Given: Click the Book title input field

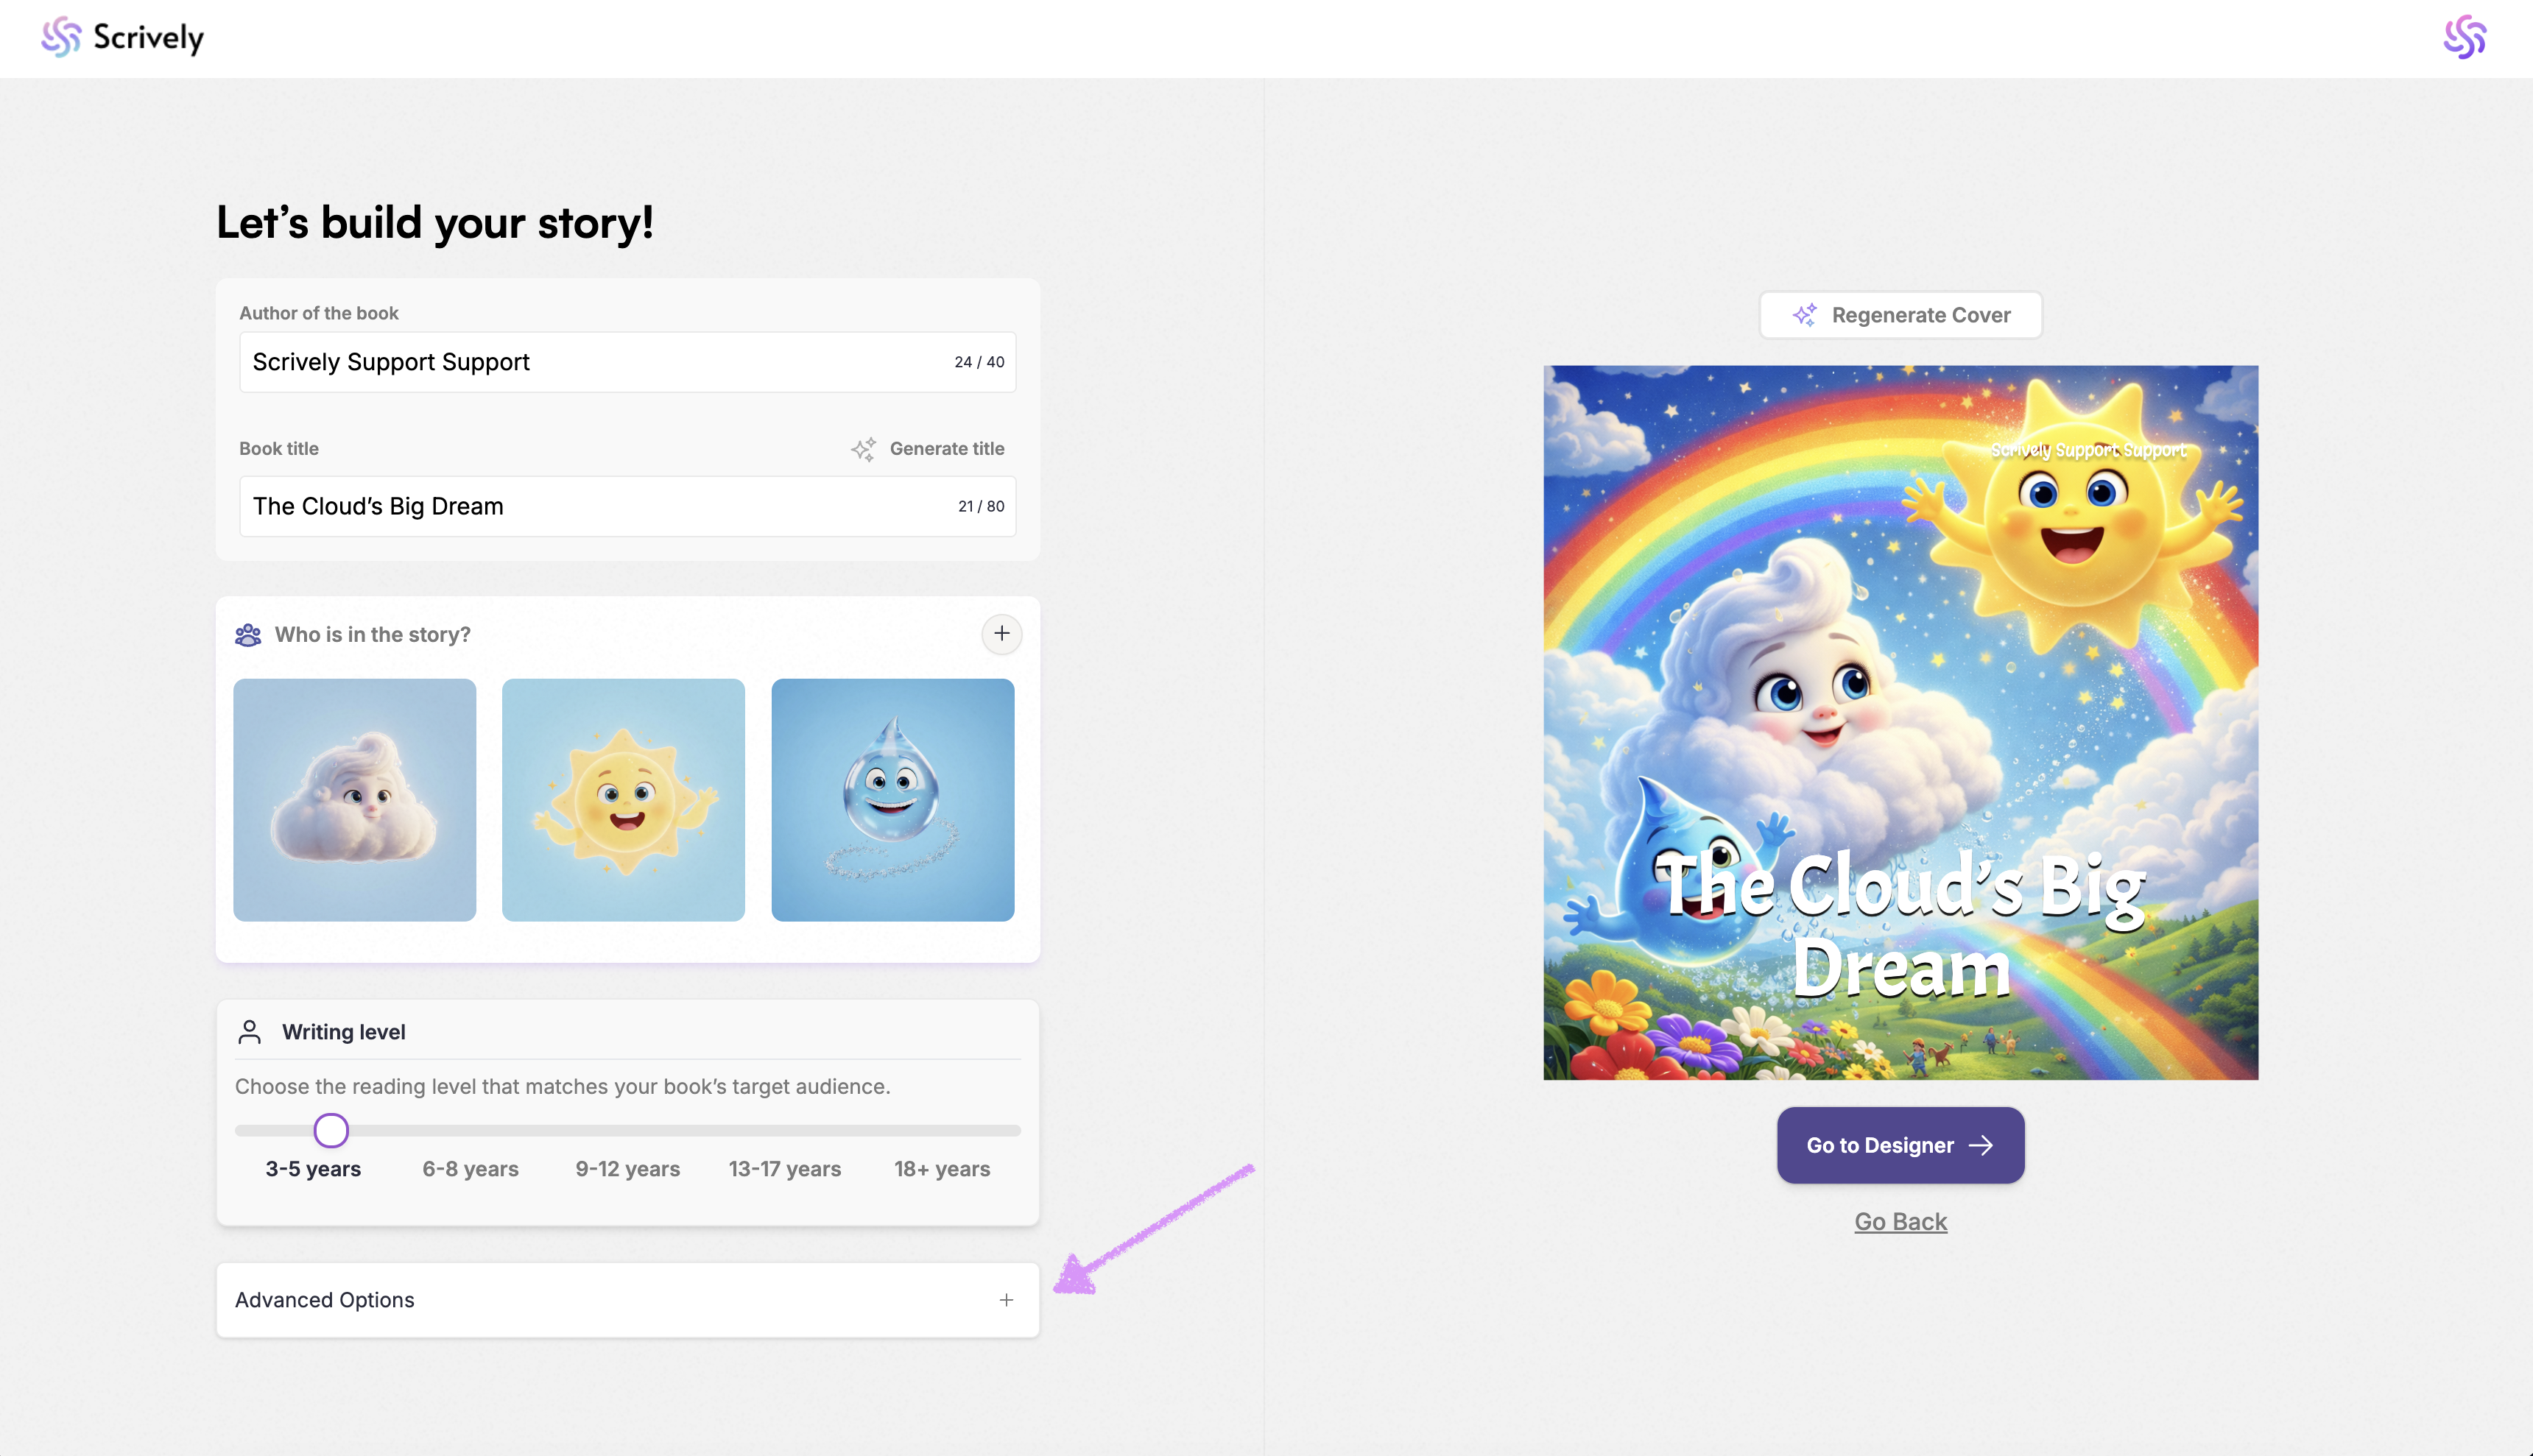Looking at the screenshot, I should tap(600, 507).
